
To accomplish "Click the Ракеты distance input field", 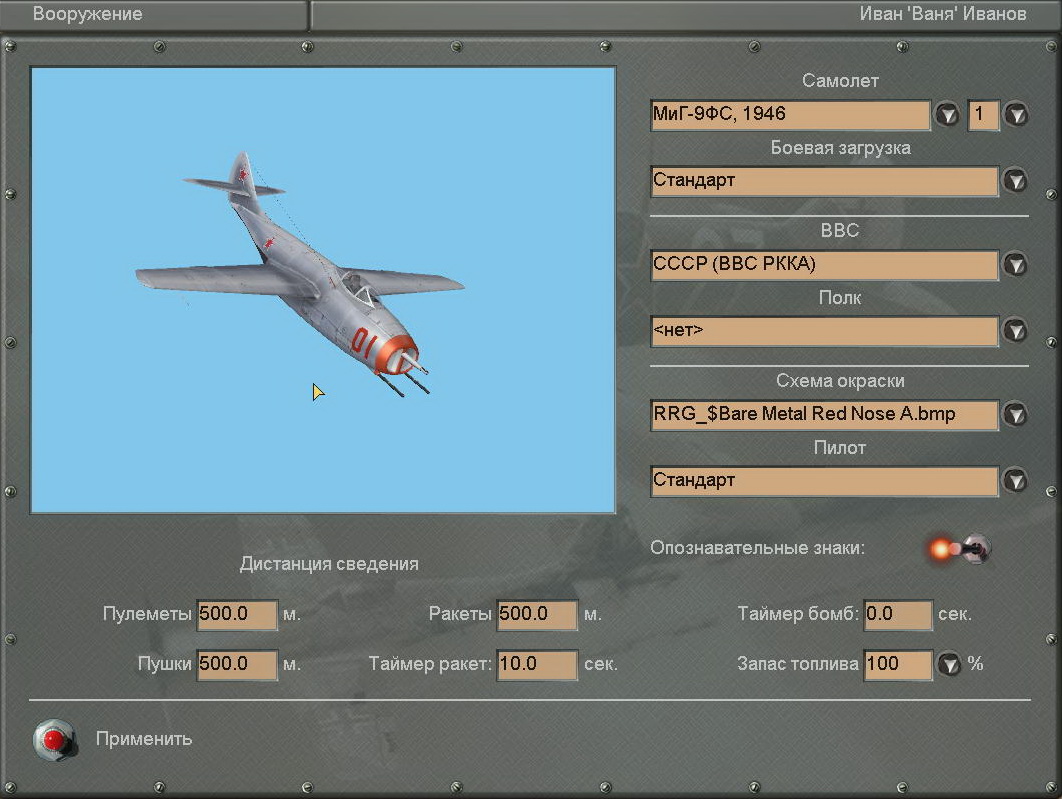I will pos(537,614).
